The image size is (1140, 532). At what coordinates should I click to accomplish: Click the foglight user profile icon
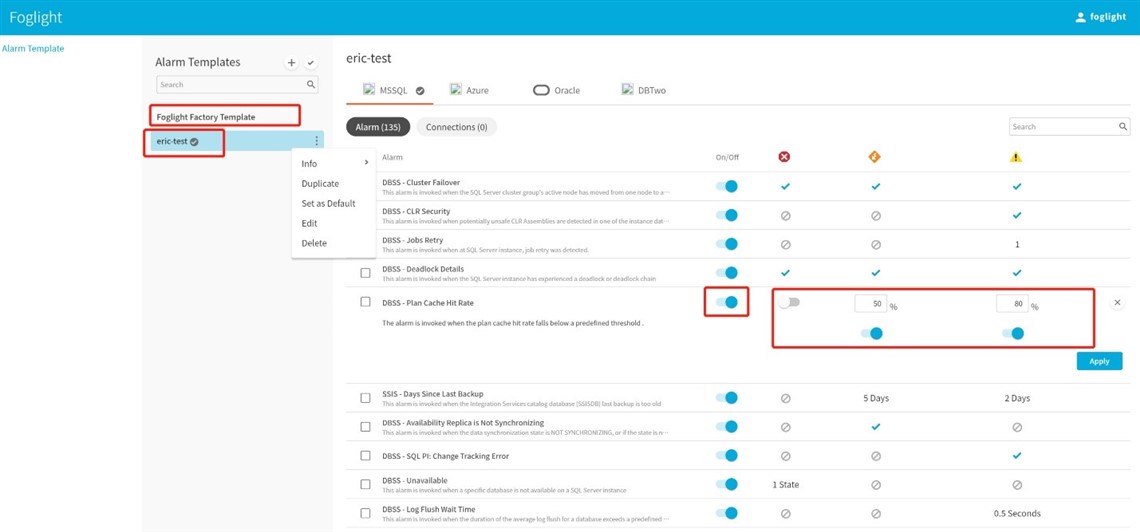click(1080, 17)
